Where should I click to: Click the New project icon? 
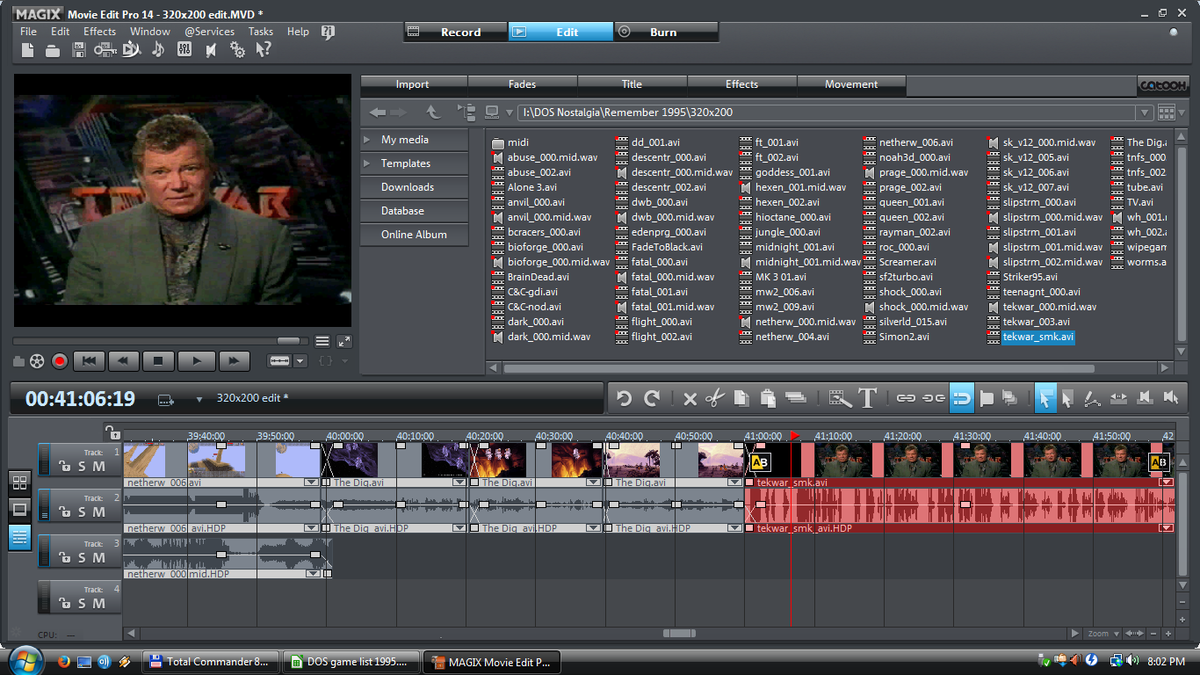coord(27,50)
